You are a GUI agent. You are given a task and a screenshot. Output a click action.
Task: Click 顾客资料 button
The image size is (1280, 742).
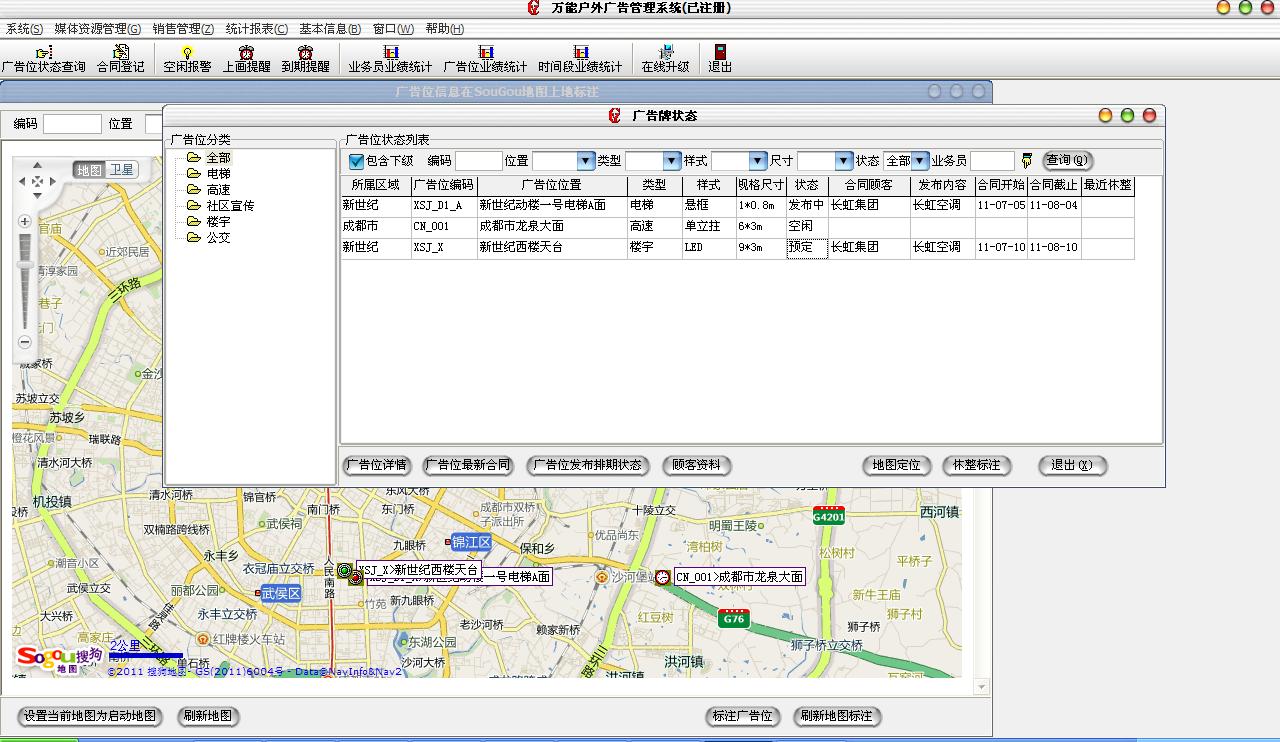click(x=697, y=465)
